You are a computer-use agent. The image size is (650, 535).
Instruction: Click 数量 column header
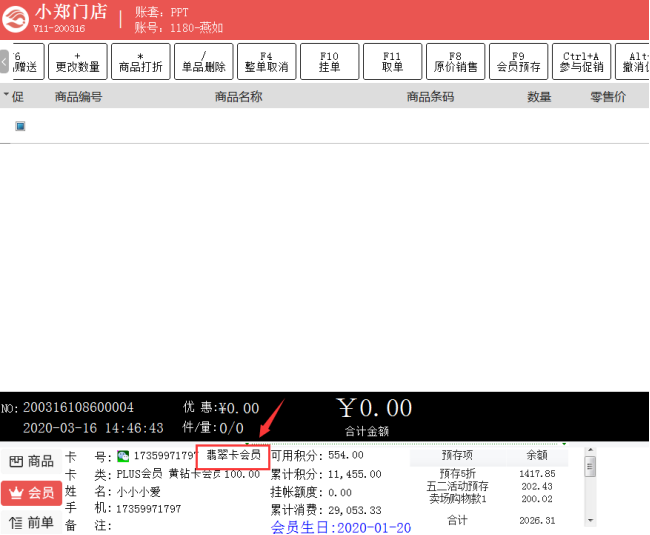pyautogui.click(x=539, y=97)
